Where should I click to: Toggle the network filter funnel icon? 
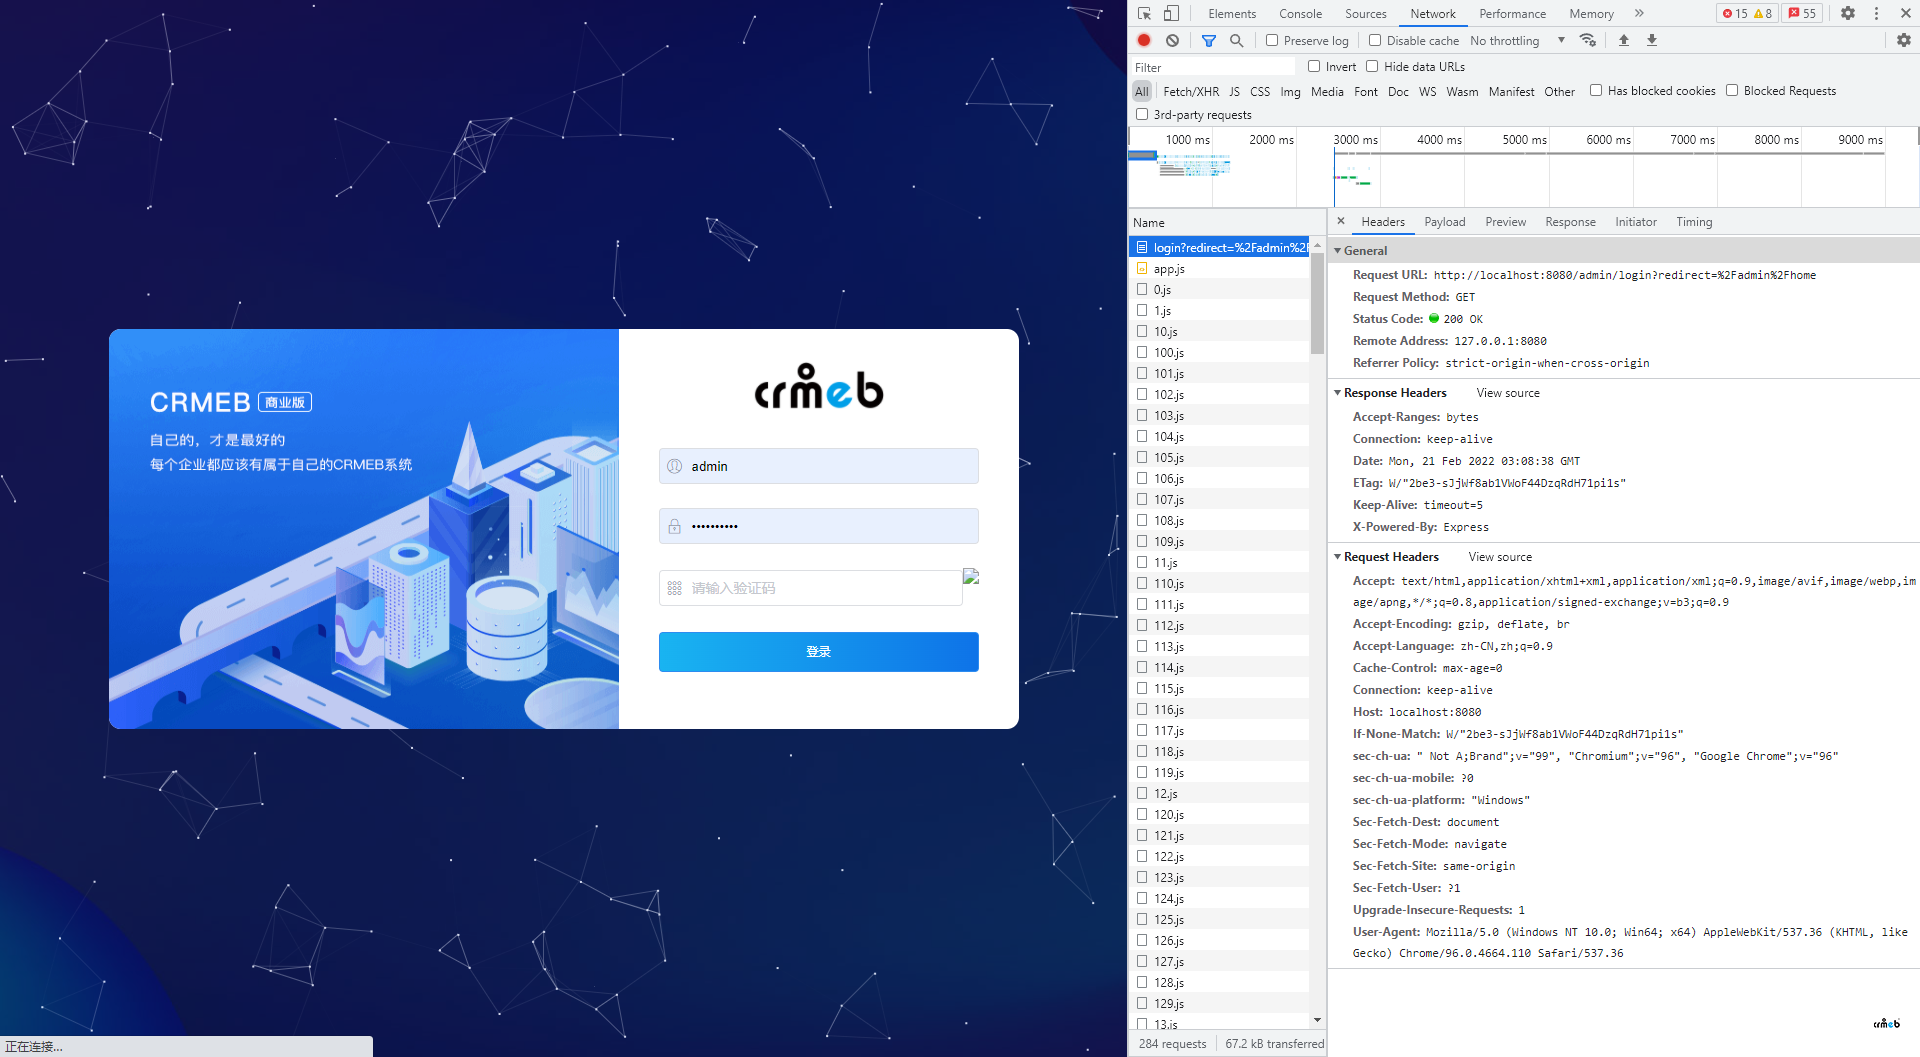1209,40
